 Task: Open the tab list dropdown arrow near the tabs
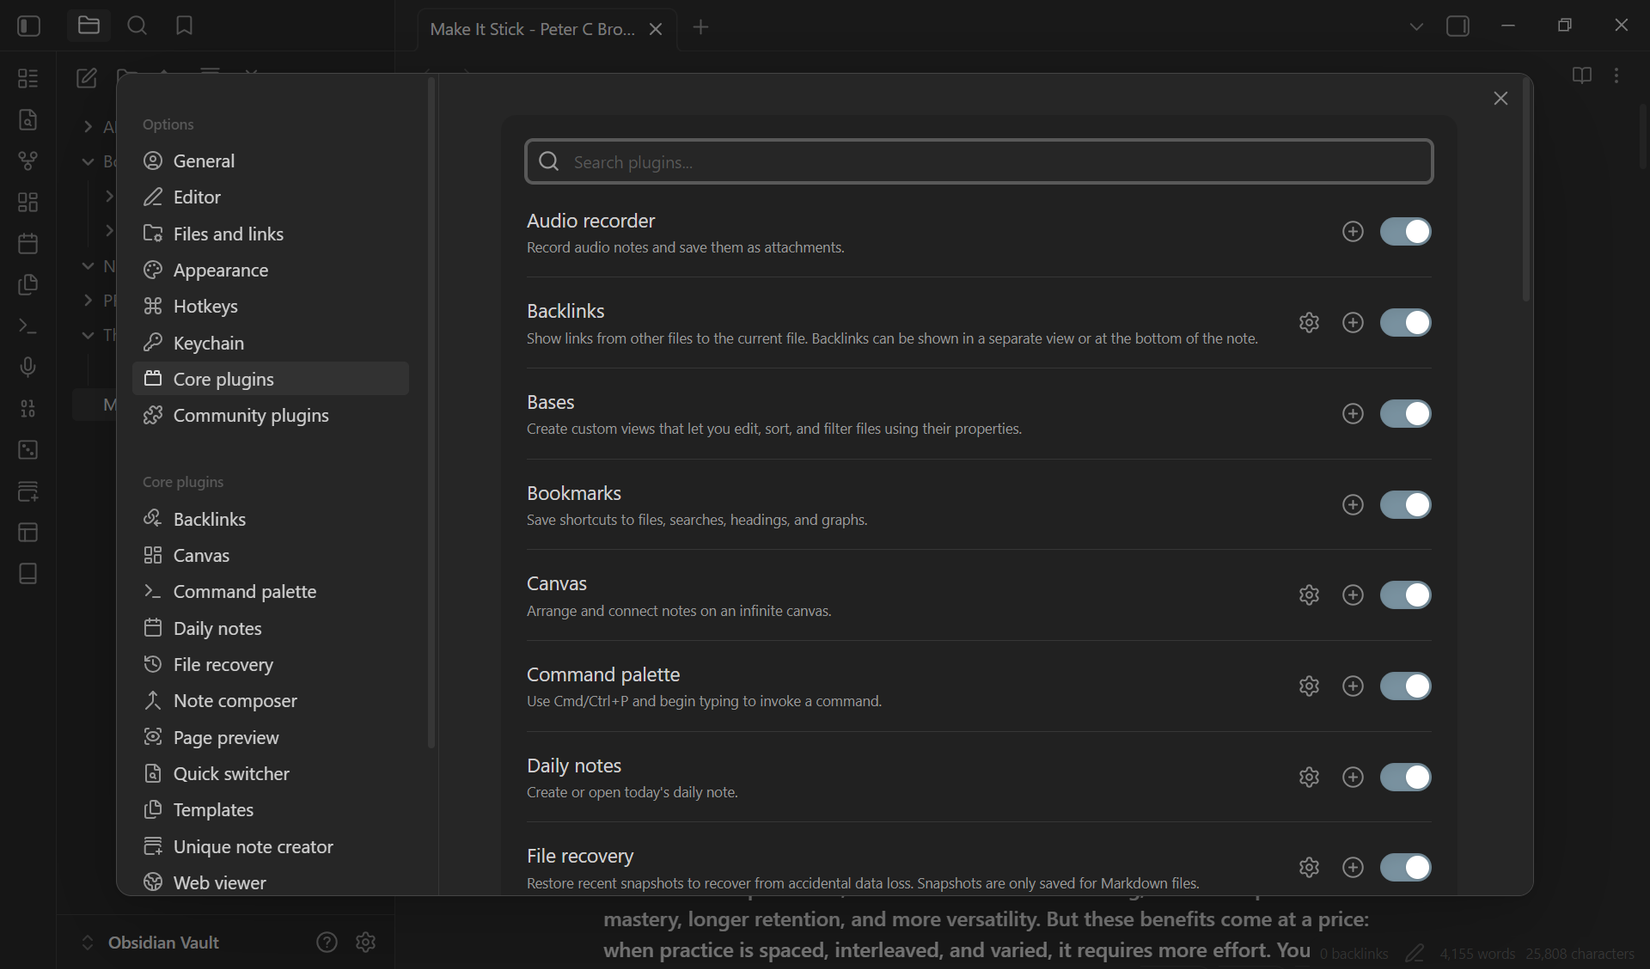(1416, 27)
